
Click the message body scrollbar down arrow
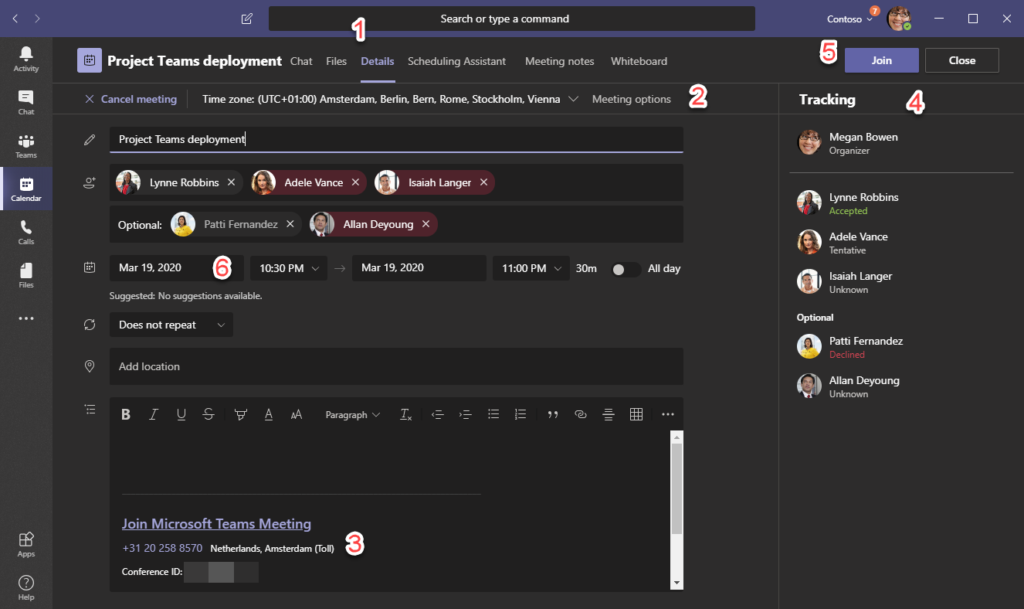[677, 583]
